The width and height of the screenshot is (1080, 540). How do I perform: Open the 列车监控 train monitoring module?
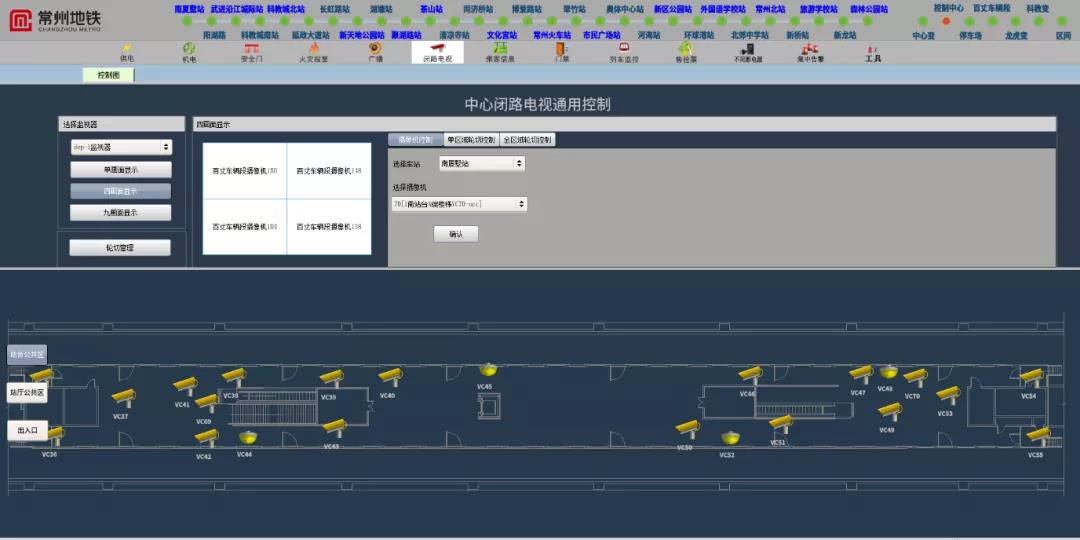(624, 52)
